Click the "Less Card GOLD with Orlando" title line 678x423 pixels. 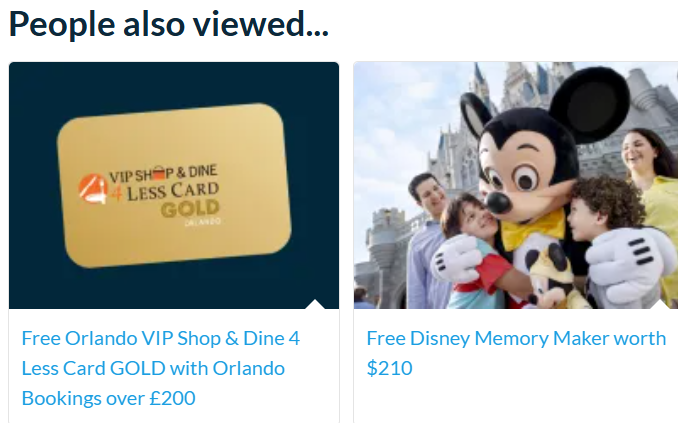(153, 369)
